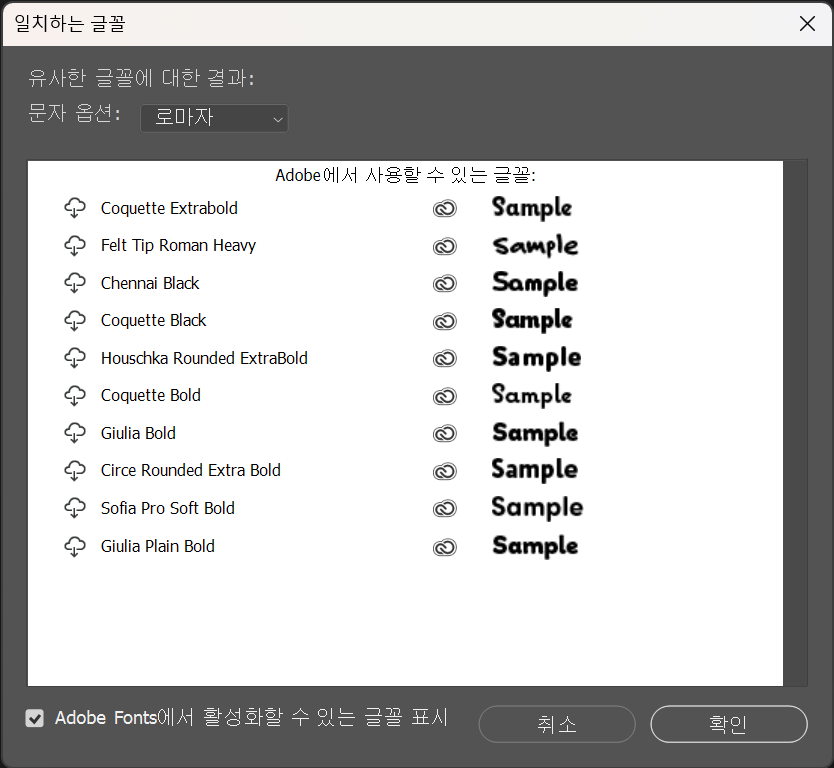Click the Sample preview for Felt Tip Roman Heavy
This screenshot has width=834, height=768.
click(x=535, y=246)
